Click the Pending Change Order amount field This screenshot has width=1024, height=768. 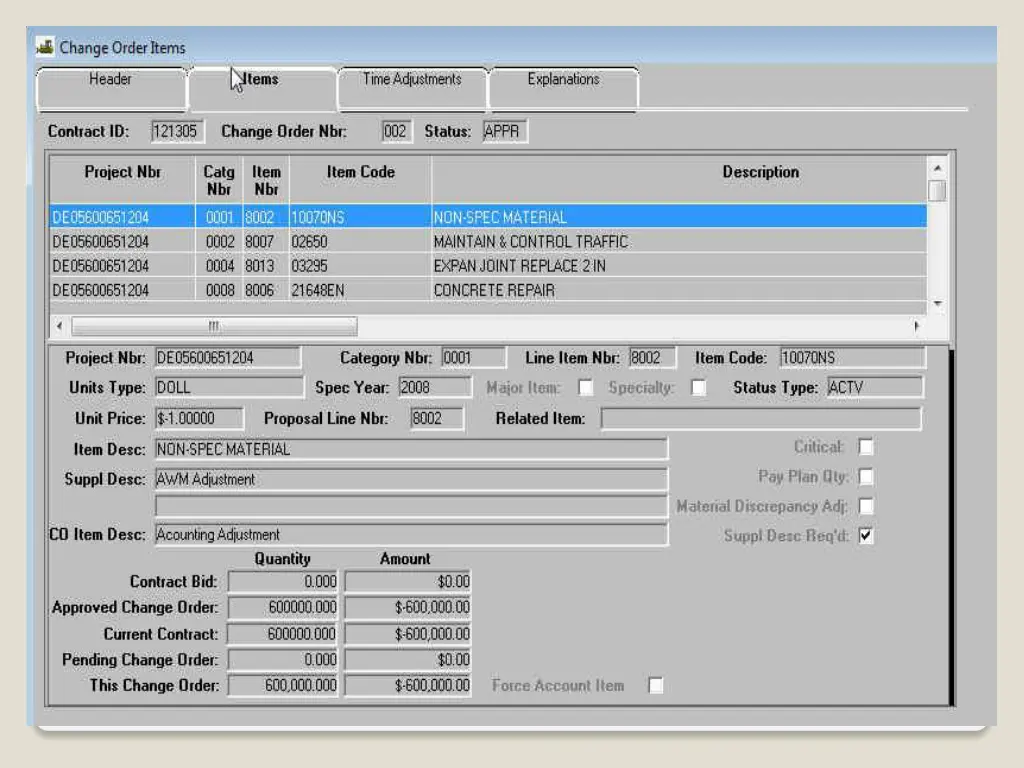[408, 660]
